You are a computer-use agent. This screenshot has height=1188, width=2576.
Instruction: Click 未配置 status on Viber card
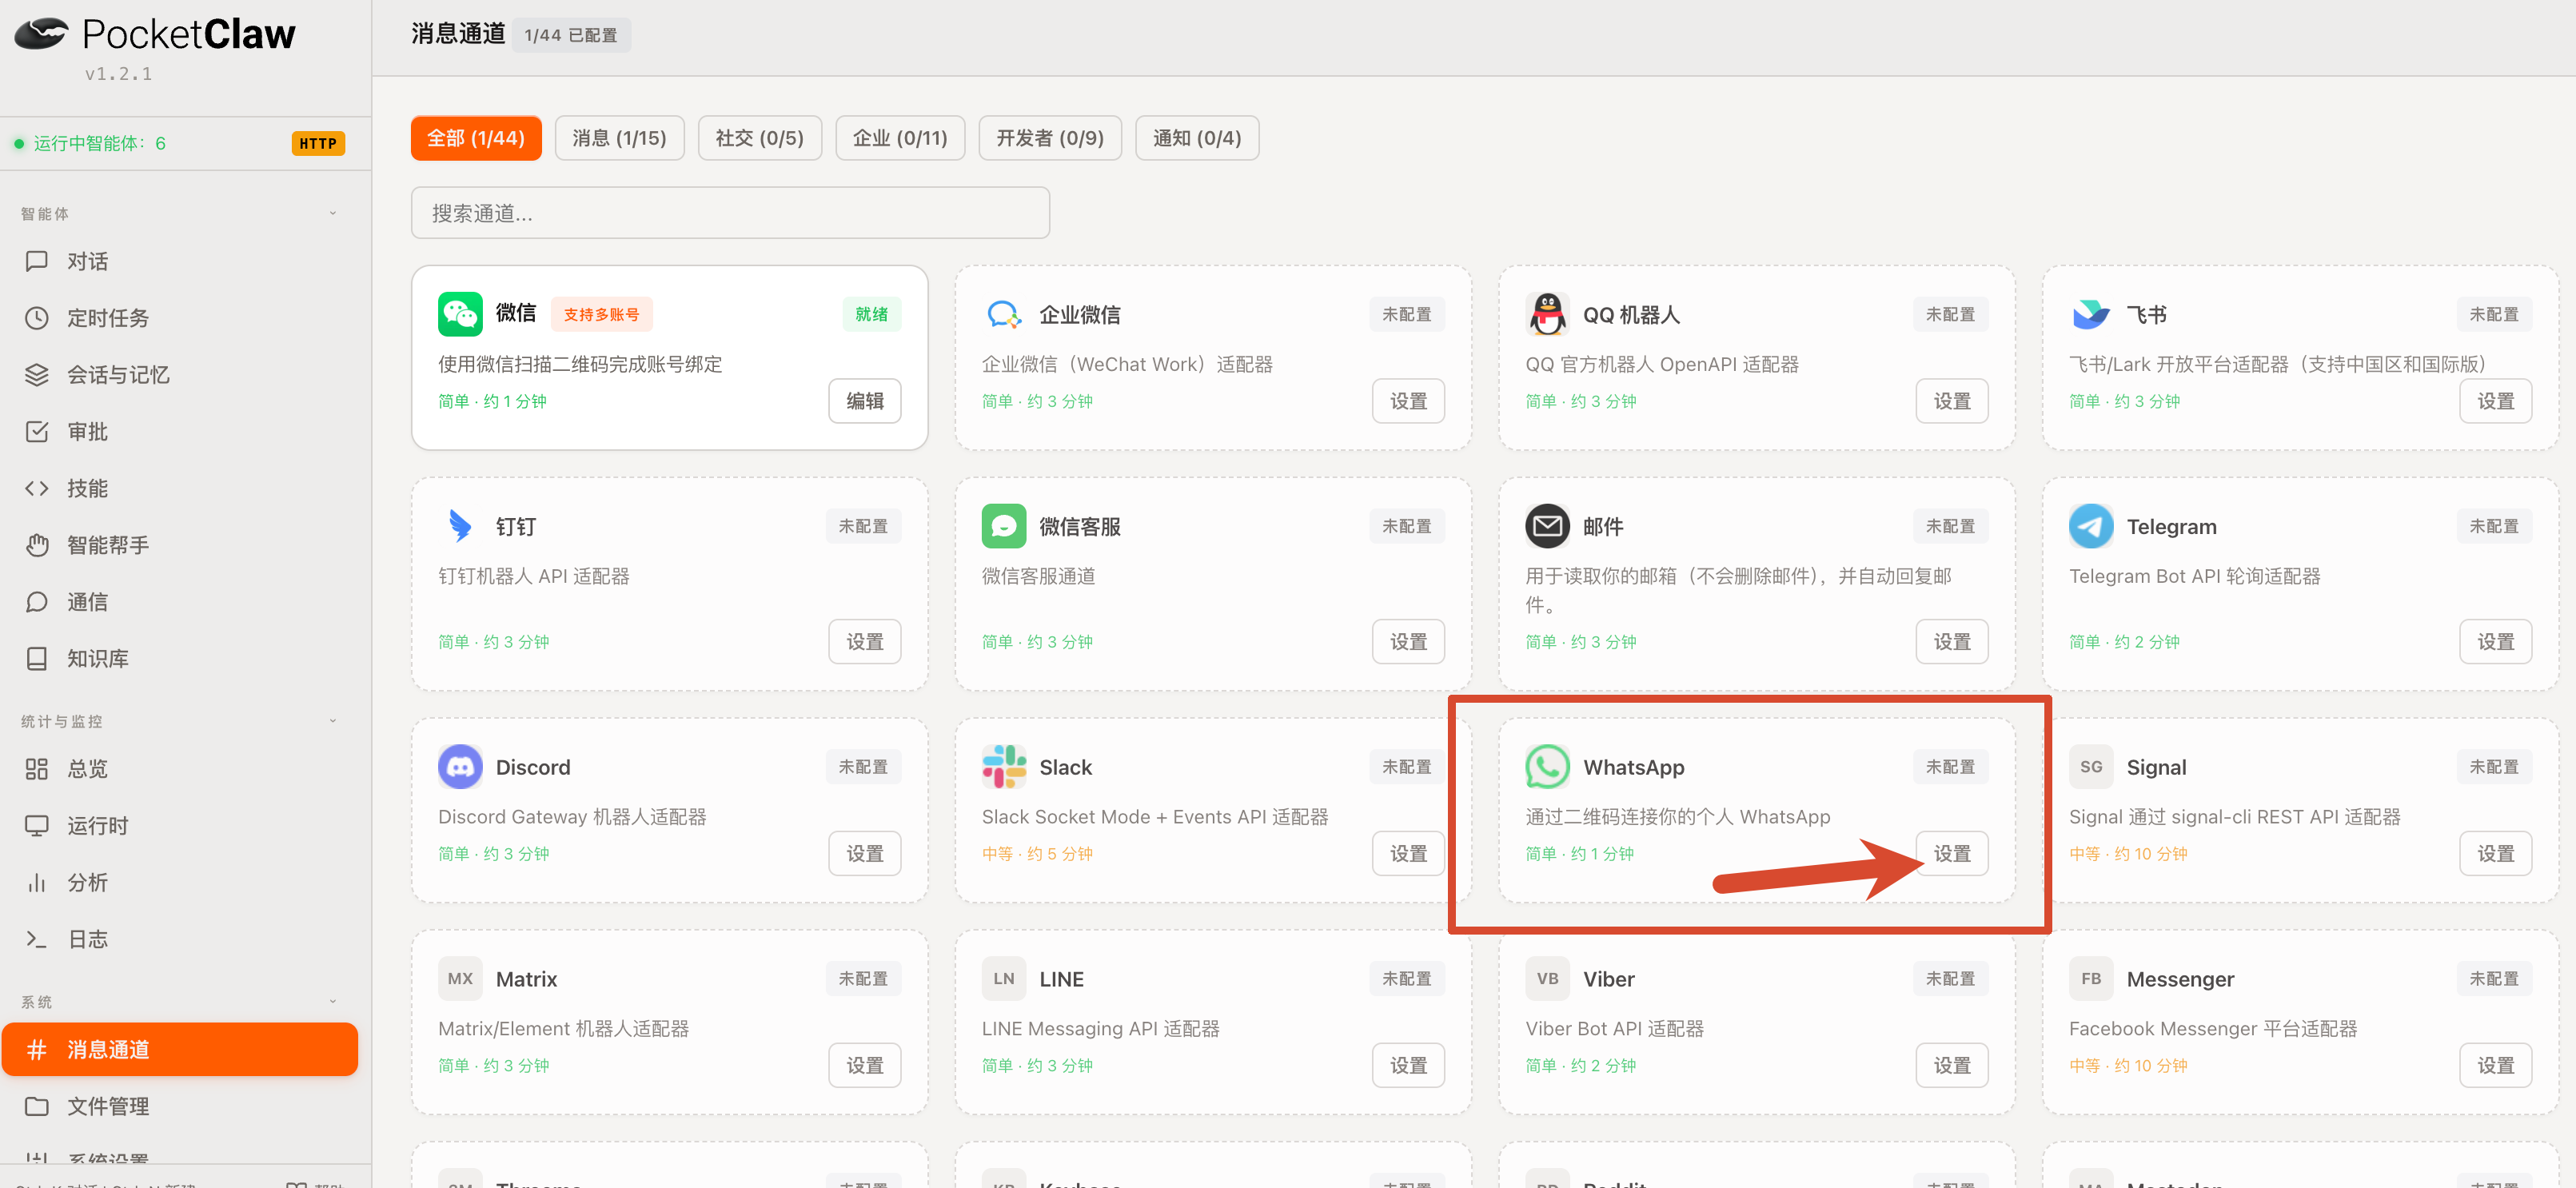point(1950,979)
